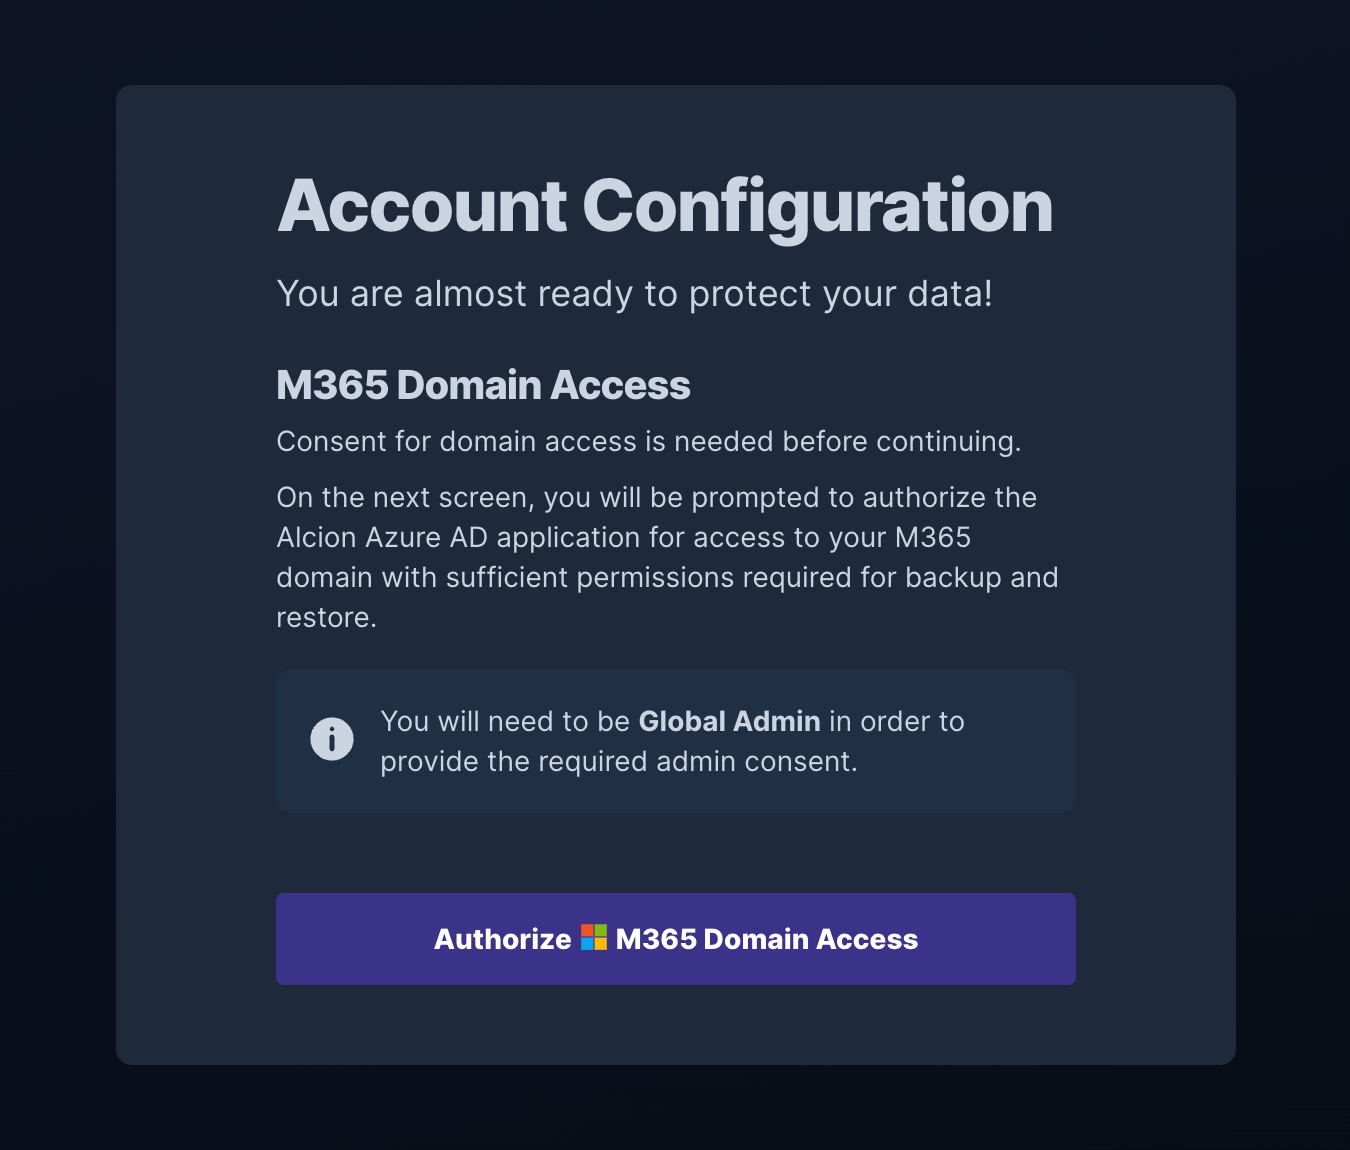Click the word 'Account' in the main title

423,206
